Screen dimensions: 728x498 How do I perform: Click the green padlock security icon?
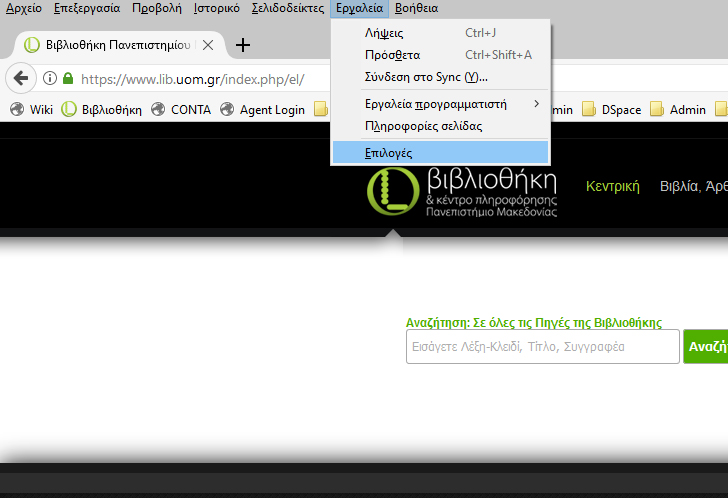point(68,79)
